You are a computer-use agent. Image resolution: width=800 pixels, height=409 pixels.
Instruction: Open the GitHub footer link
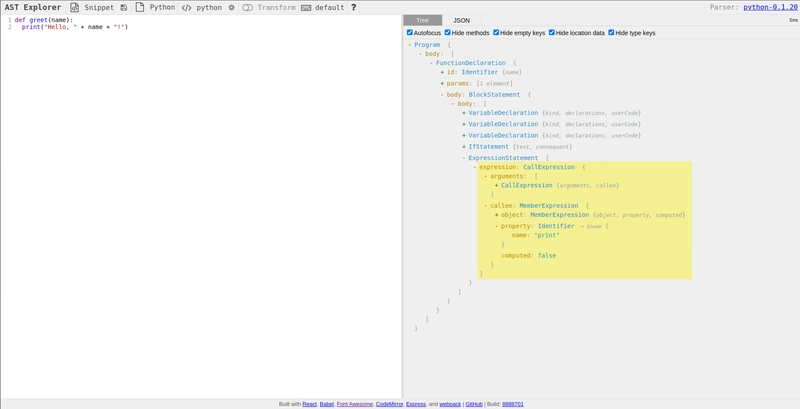474,404
